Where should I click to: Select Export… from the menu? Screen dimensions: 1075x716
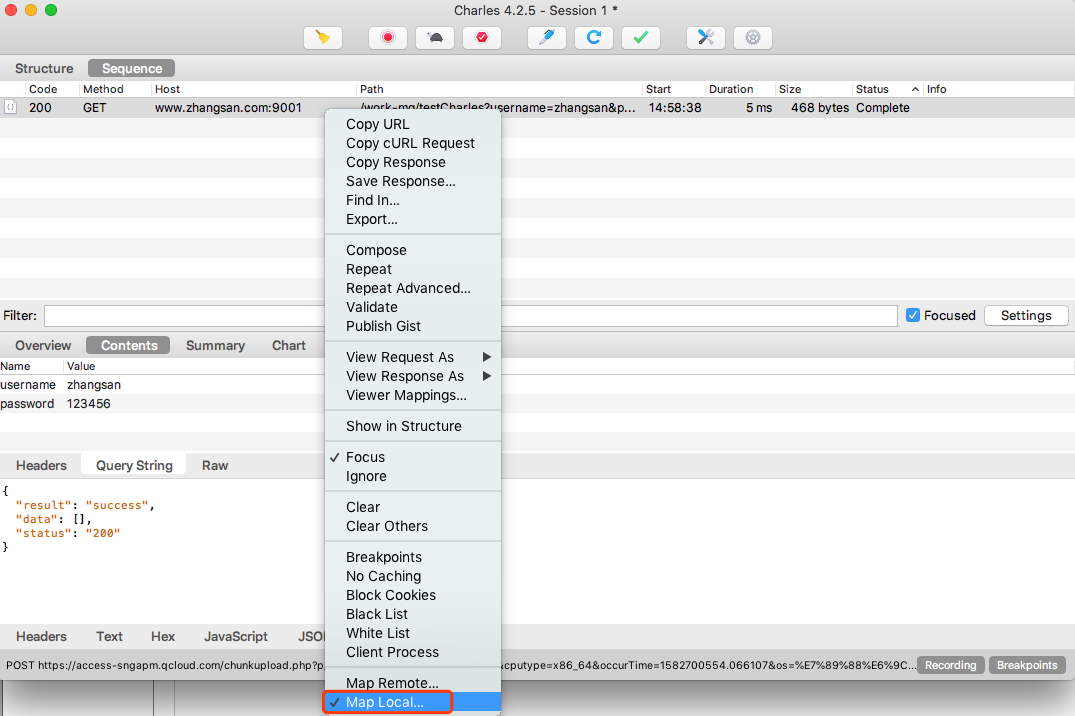[413, 219]
